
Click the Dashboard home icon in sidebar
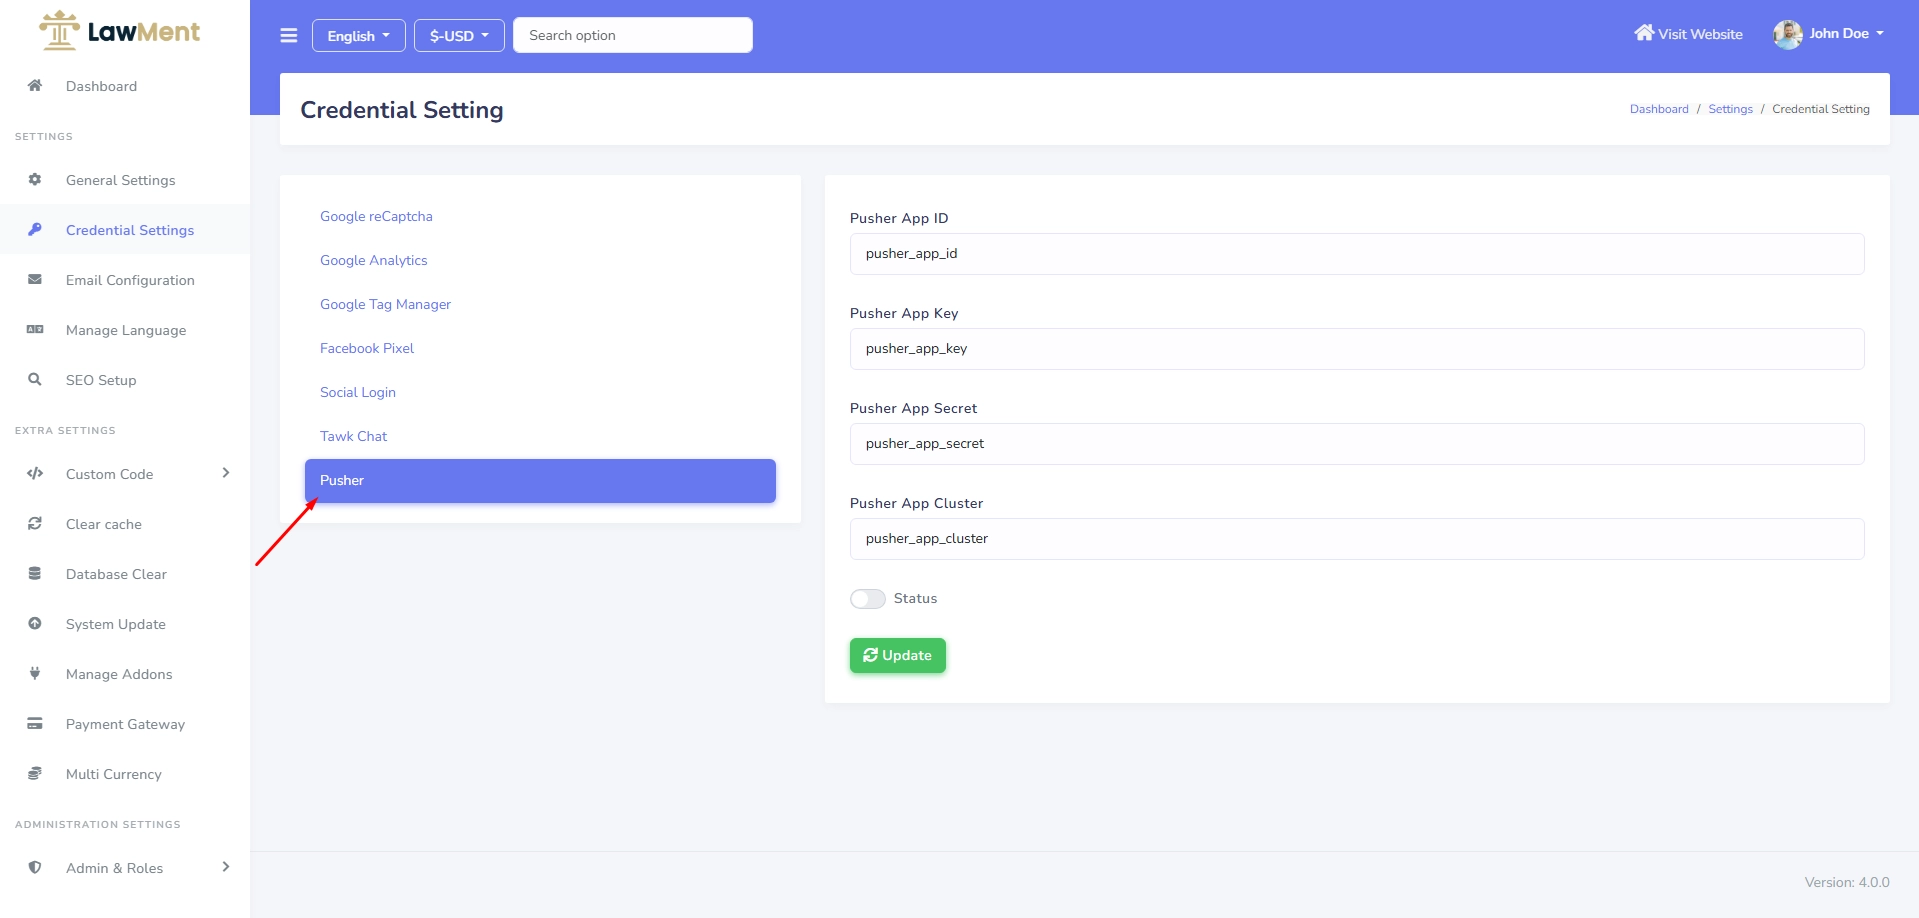pos(35,86)
